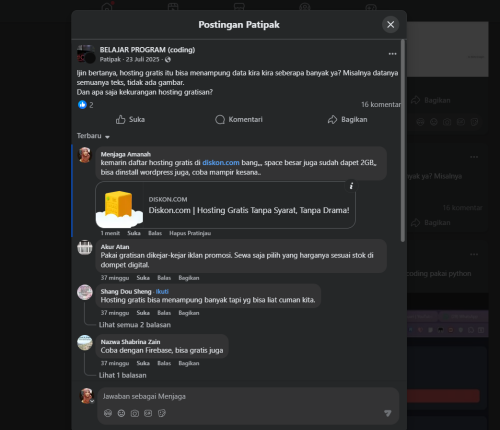The width and height of the screenshot is (500, 430).
Task: Open the Diskon.com link preview card
Action: click(x=225, y=205)
